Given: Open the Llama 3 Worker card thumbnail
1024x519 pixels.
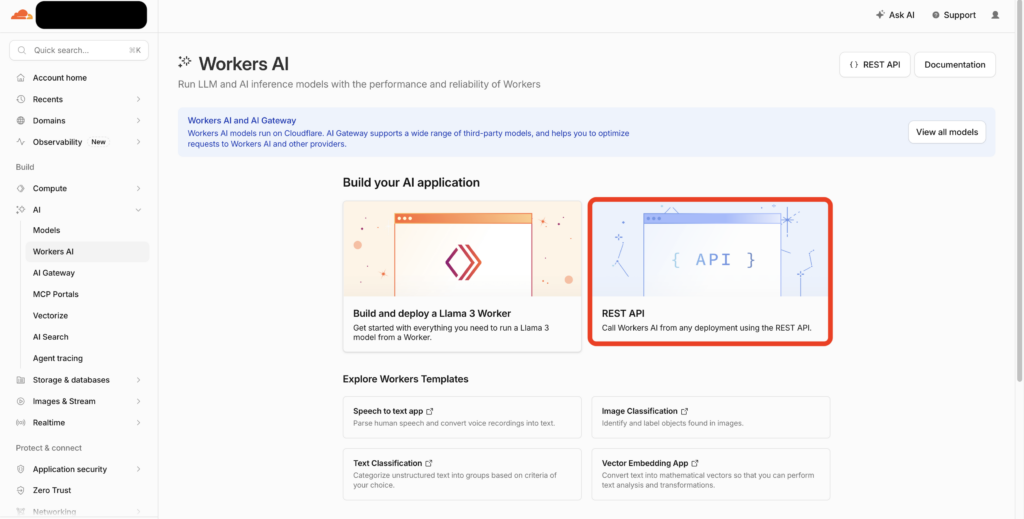Looking at the screenshot, I should coord(462,249).
